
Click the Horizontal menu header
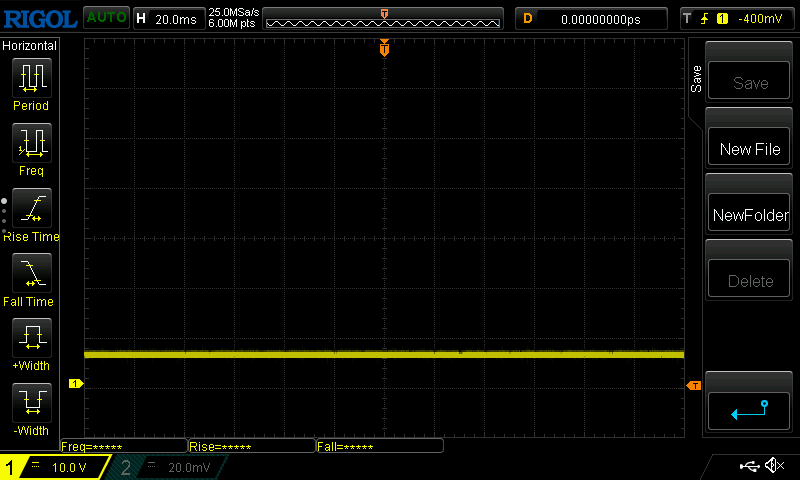pyautogui.click(x=30, y=45)
